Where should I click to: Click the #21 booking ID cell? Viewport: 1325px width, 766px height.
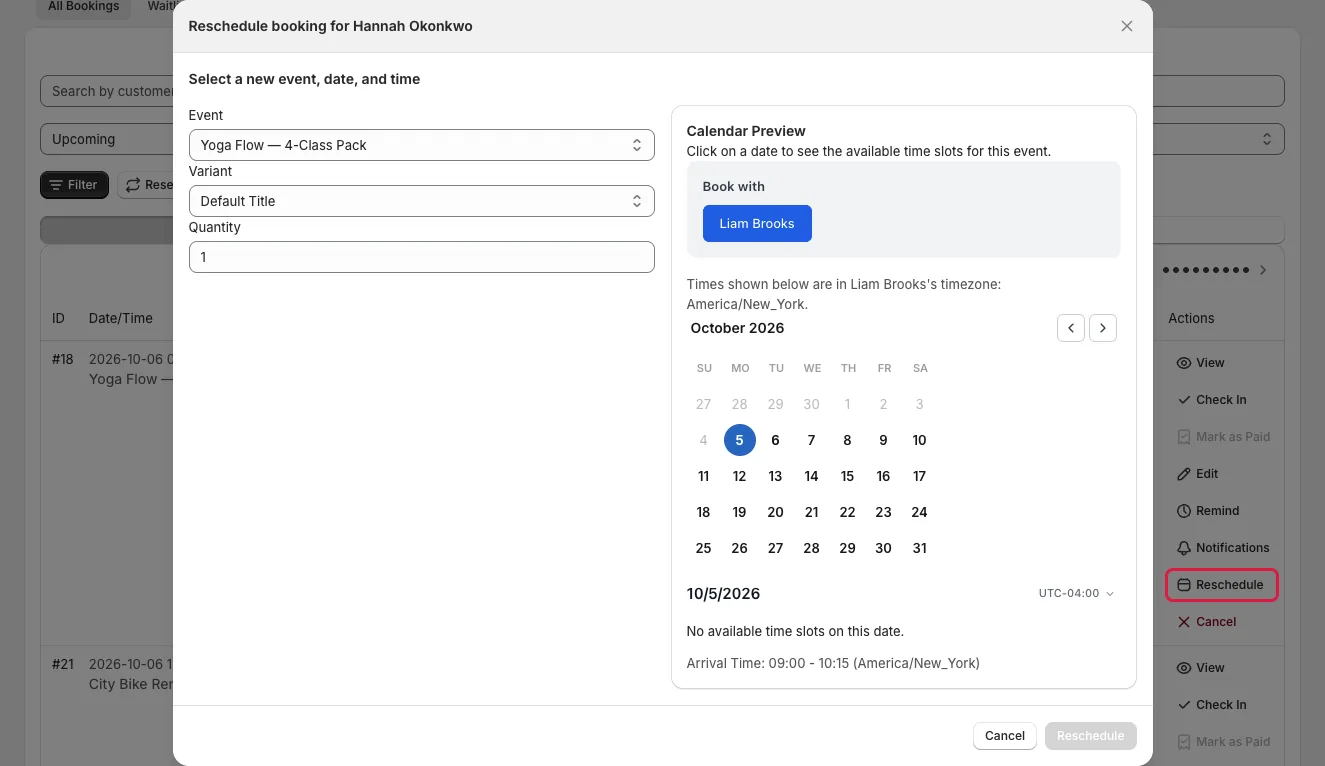[x=63, y=664]
